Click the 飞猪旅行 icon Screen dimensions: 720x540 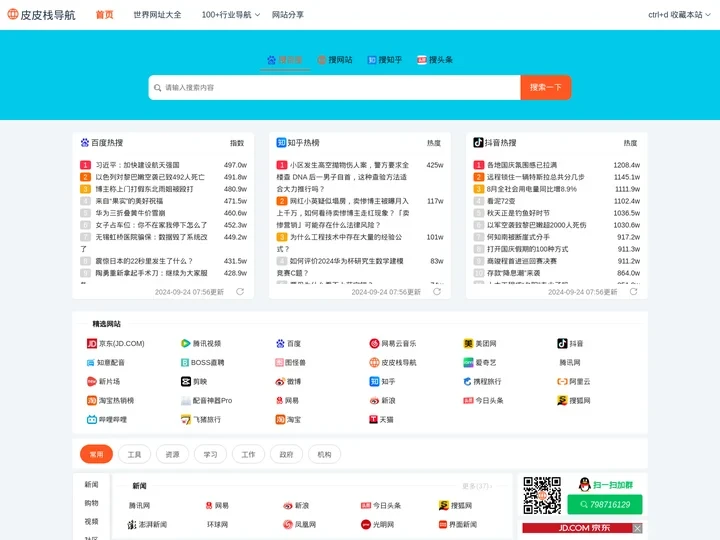(186, 420)
